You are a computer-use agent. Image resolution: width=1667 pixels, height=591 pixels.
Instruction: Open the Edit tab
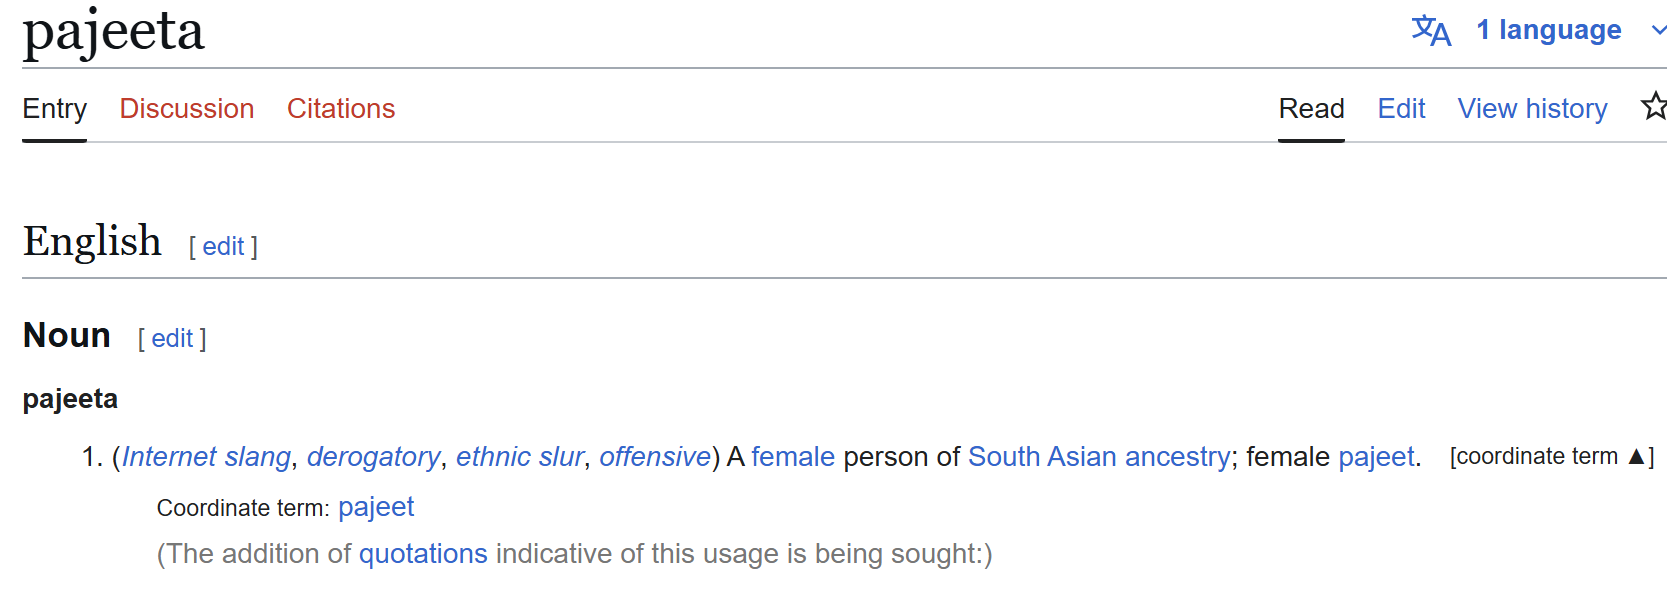click(x=1401, y=109)
